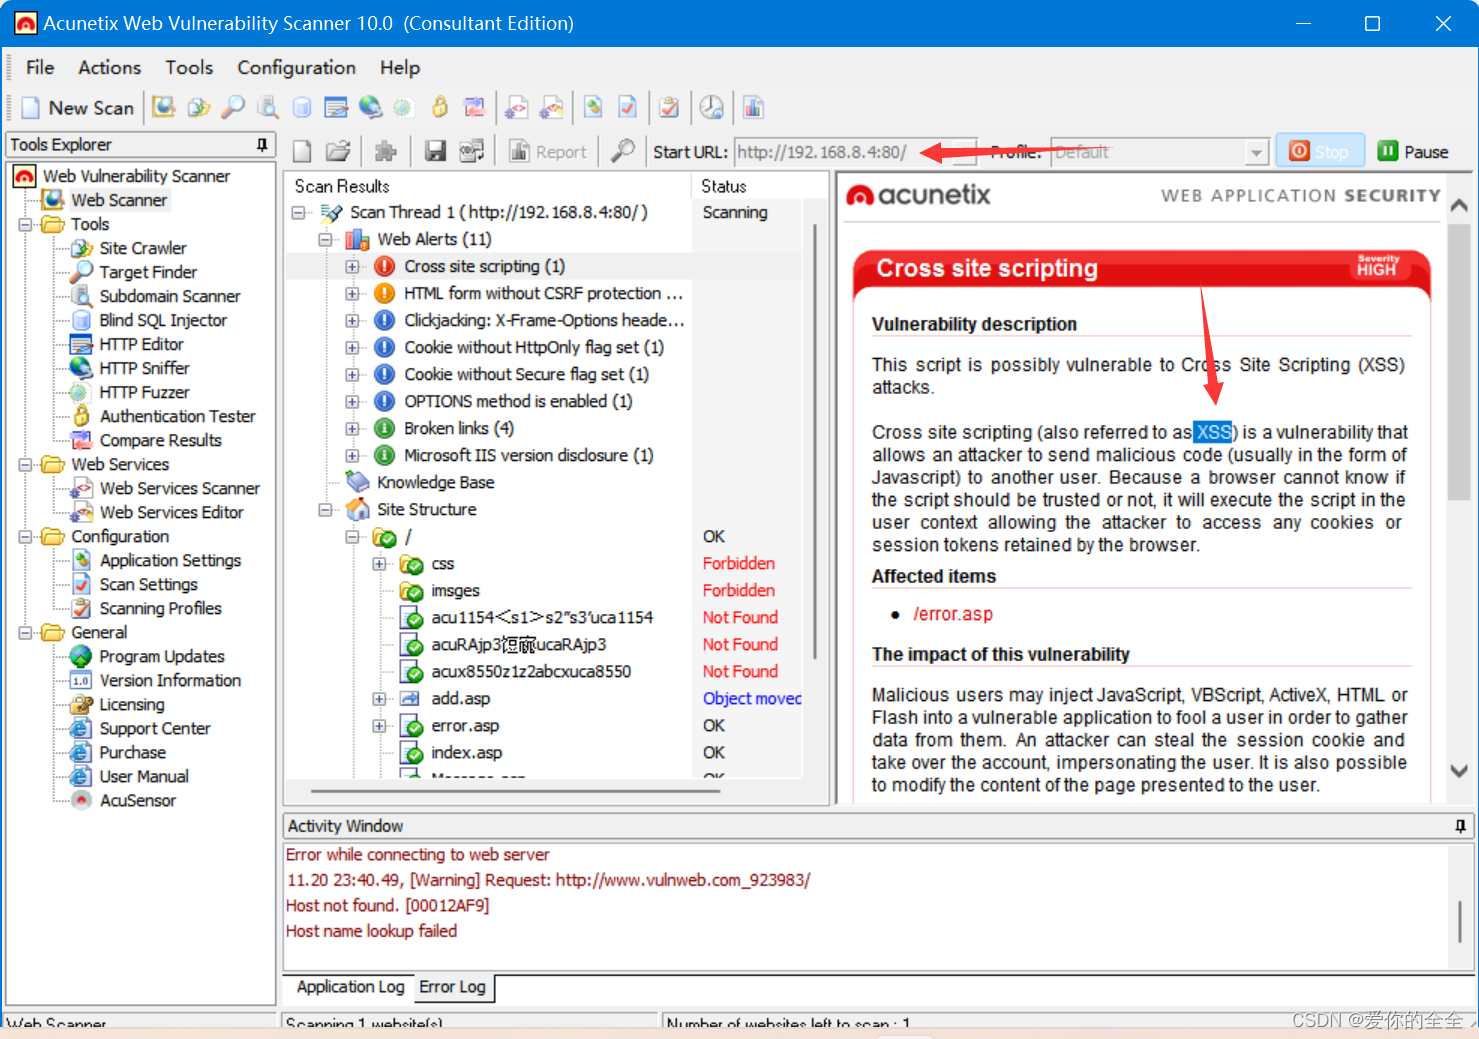
Task: Expand Cookie without HttpOnly flag set node
Action: click(352, 348)
